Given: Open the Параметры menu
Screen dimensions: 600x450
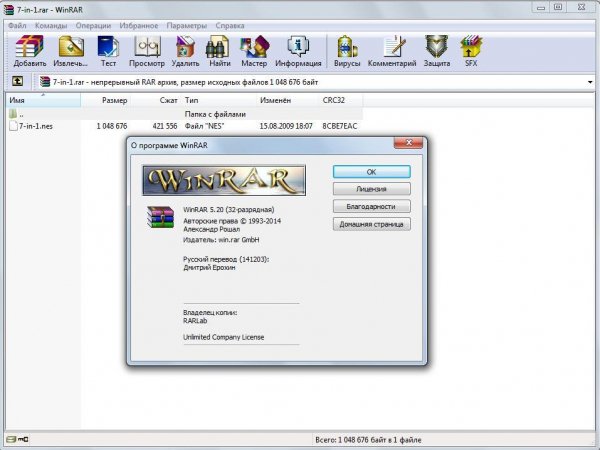Looking at the screenshot, I should (x=187, y=26).
